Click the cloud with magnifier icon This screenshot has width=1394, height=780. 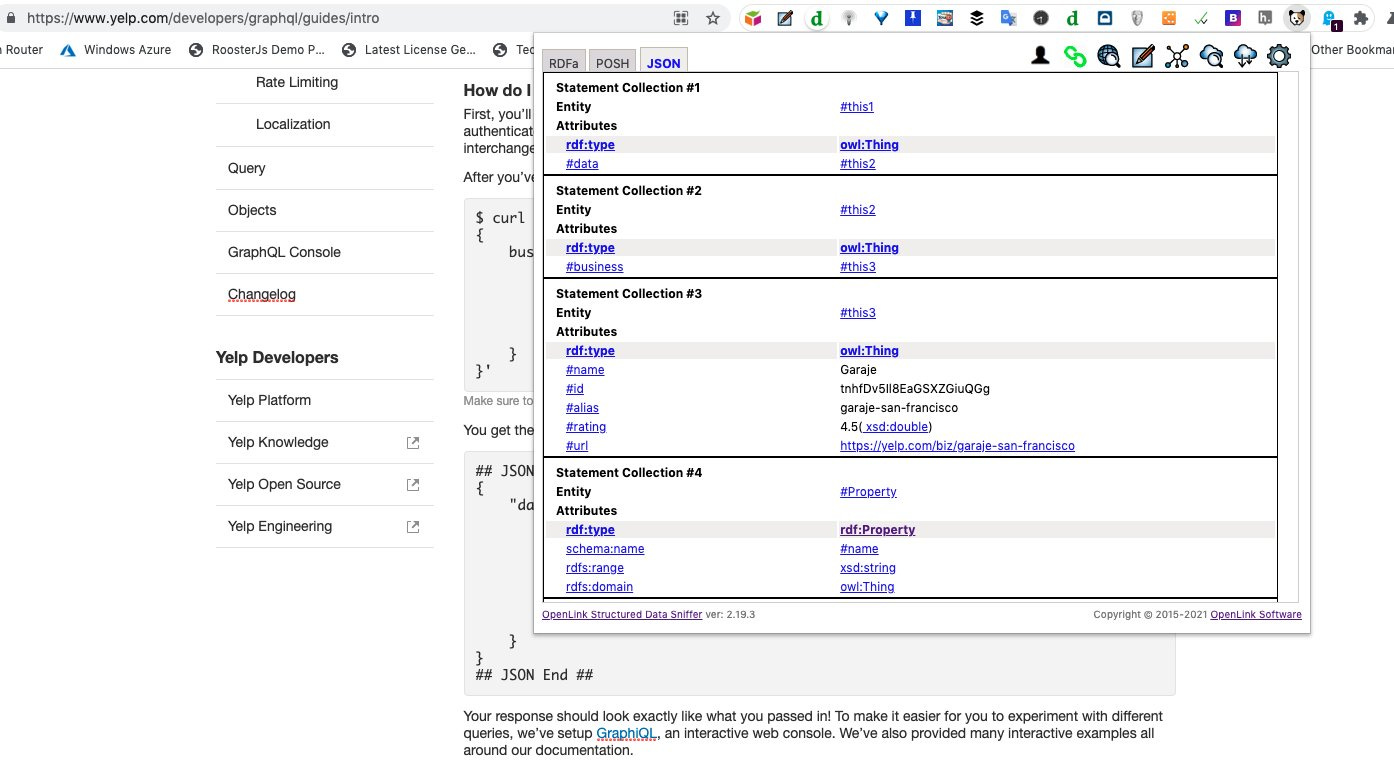point(1211,57)
